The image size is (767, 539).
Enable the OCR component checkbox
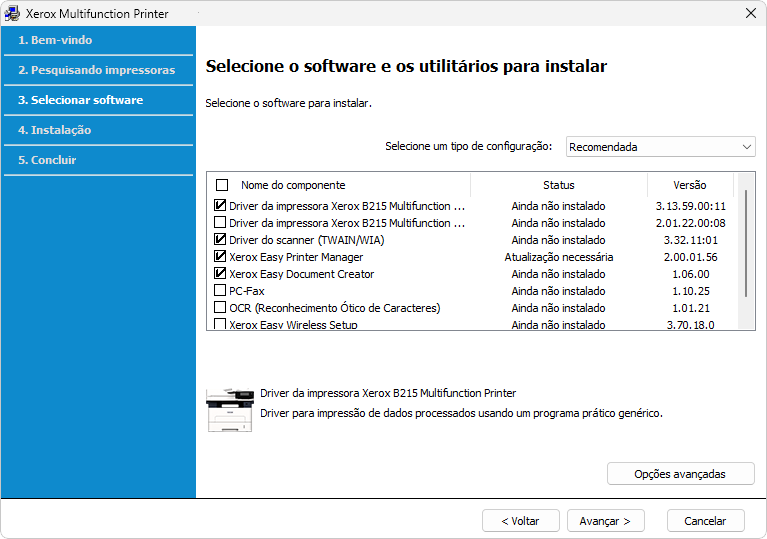point(220,308)
